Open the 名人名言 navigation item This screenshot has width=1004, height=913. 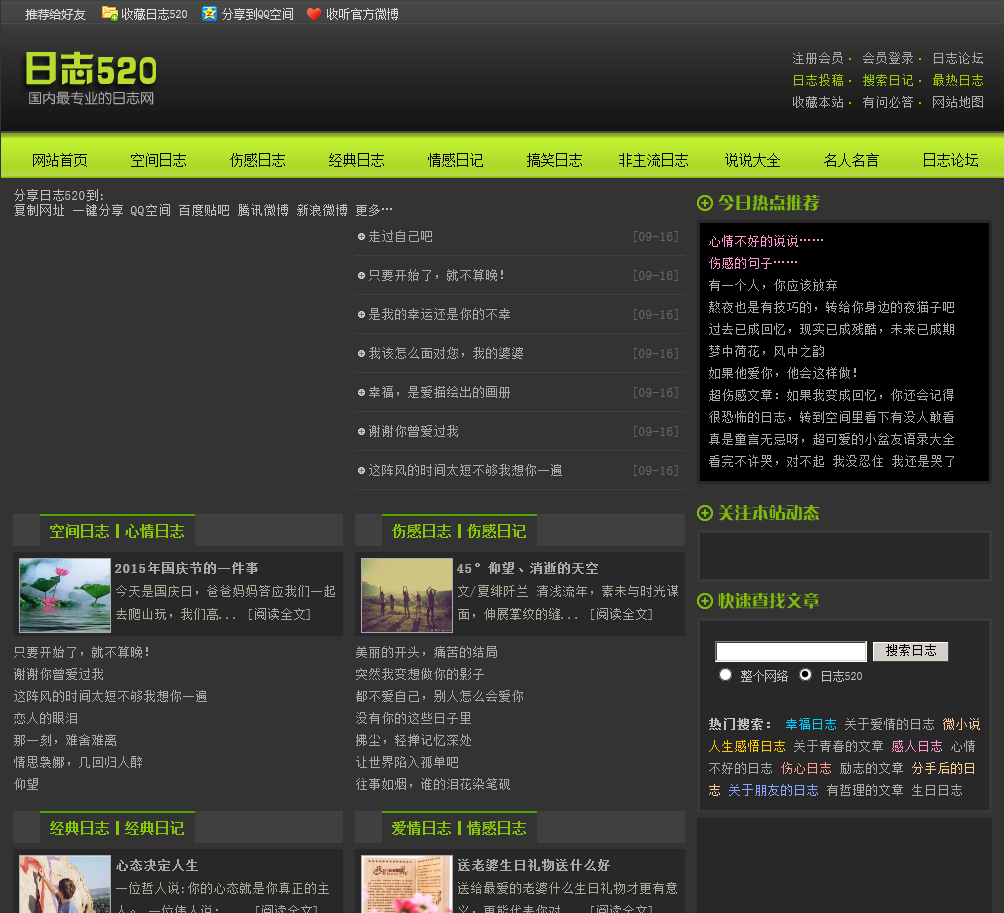click(x=851, y=160)
